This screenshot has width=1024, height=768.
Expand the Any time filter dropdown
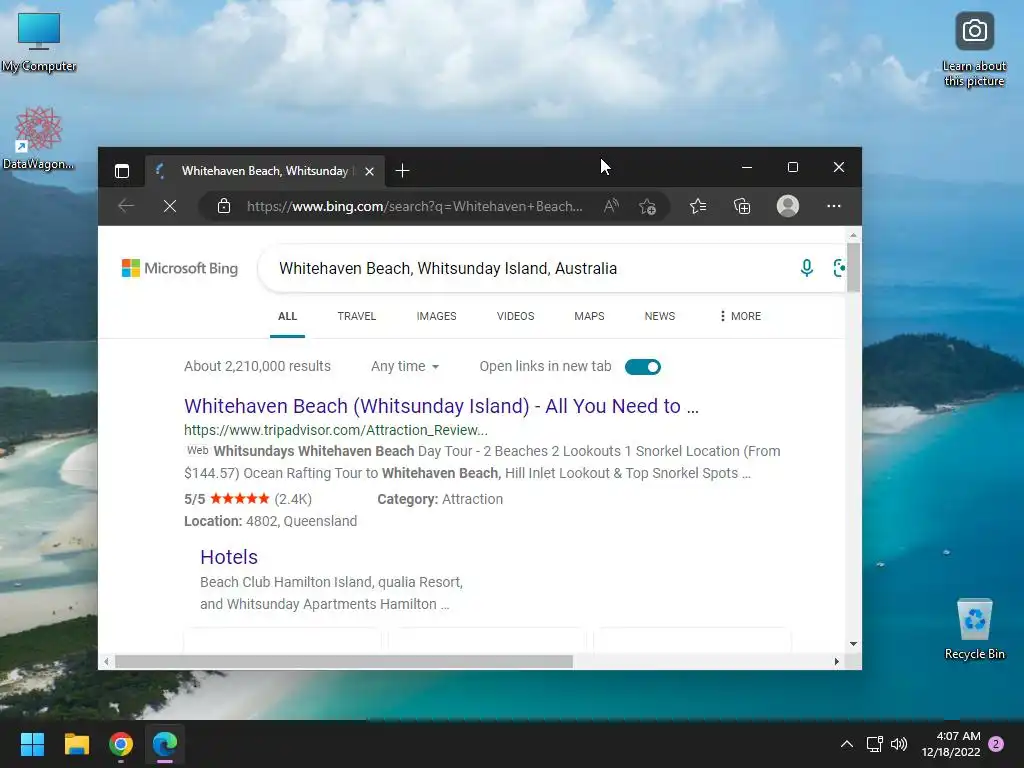point(405,366)
